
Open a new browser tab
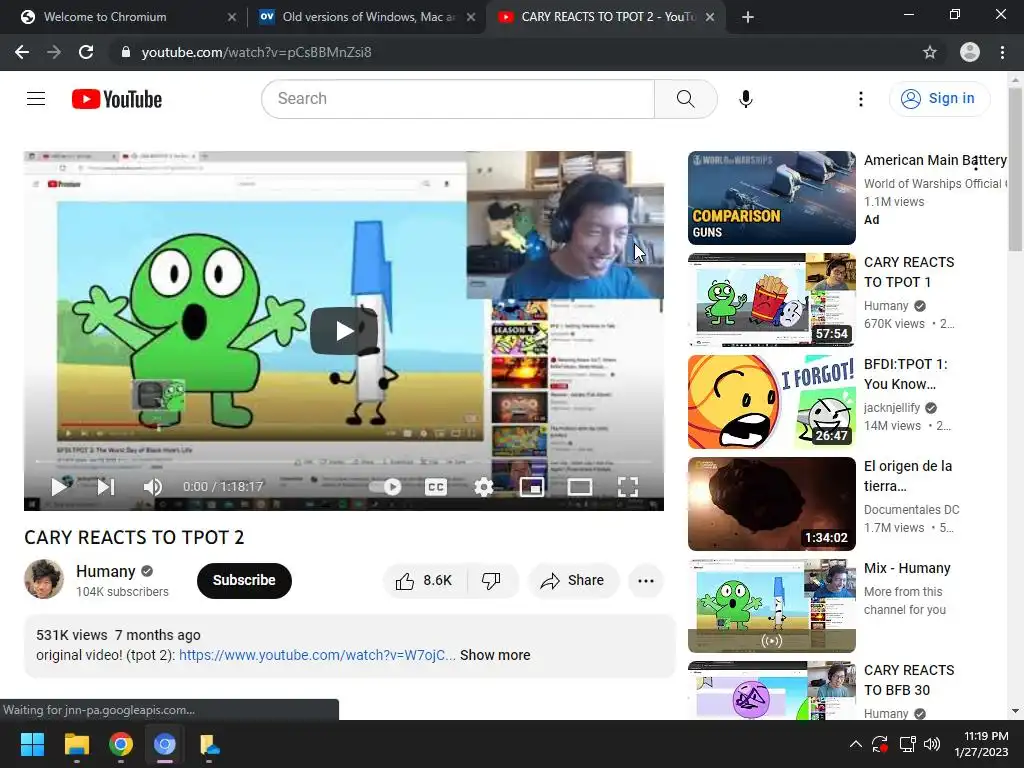748,17
